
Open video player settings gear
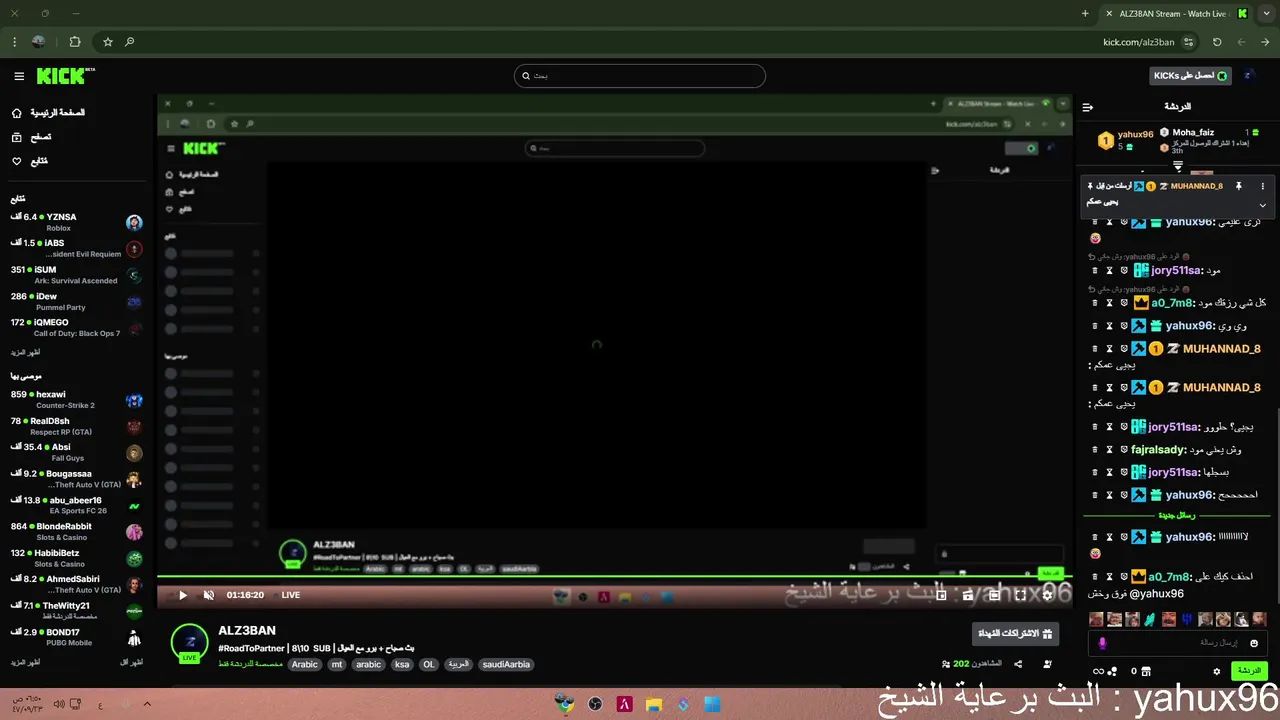point(1047,595)
